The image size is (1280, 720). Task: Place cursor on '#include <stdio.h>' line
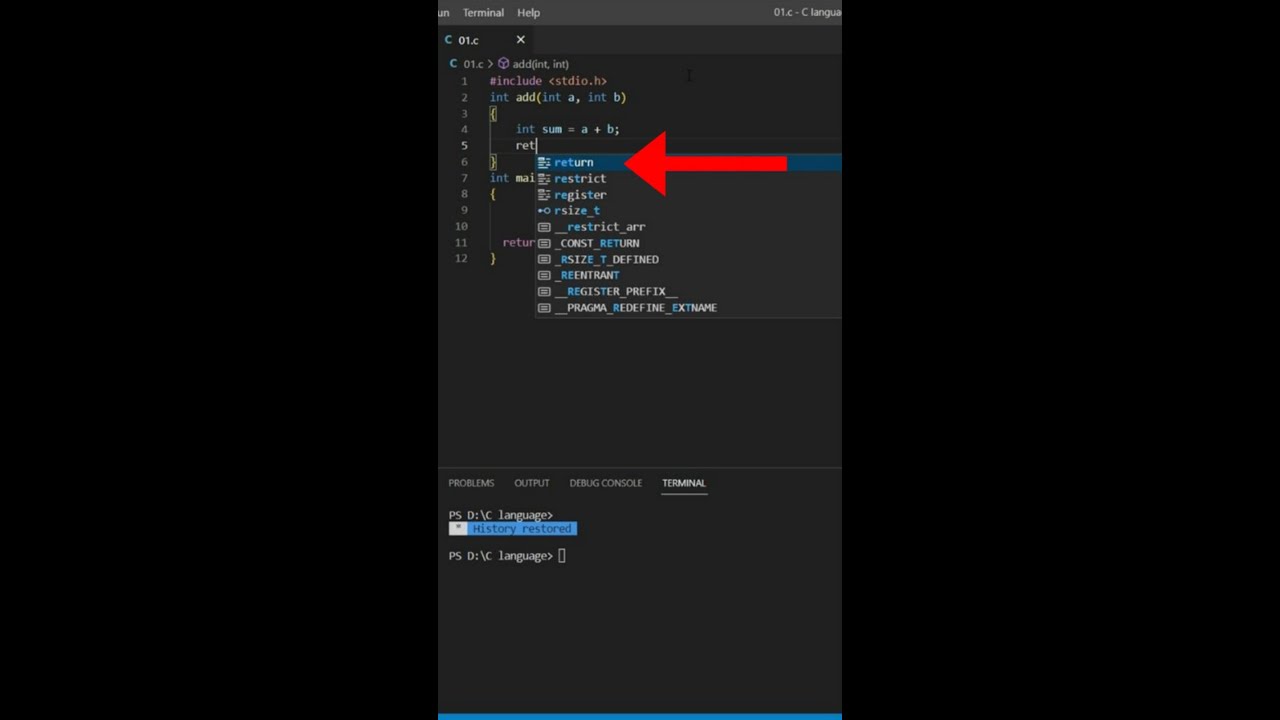(548, 81)
